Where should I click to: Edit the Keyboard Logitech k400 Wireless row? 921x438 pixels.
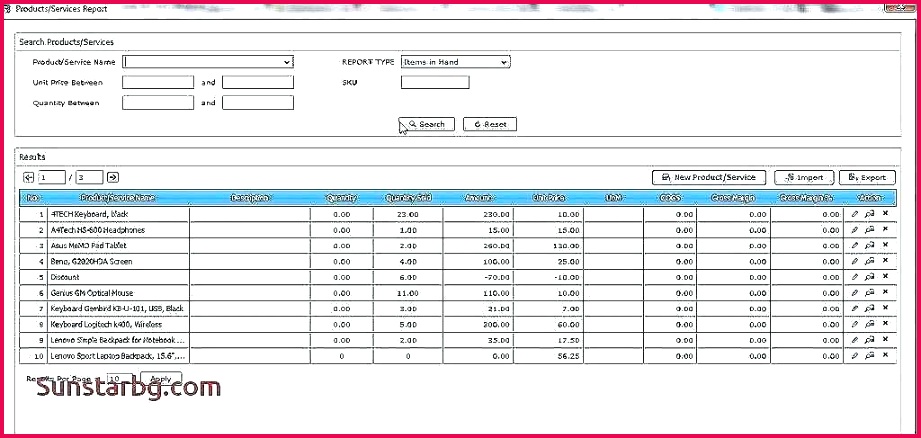point(855,325)
